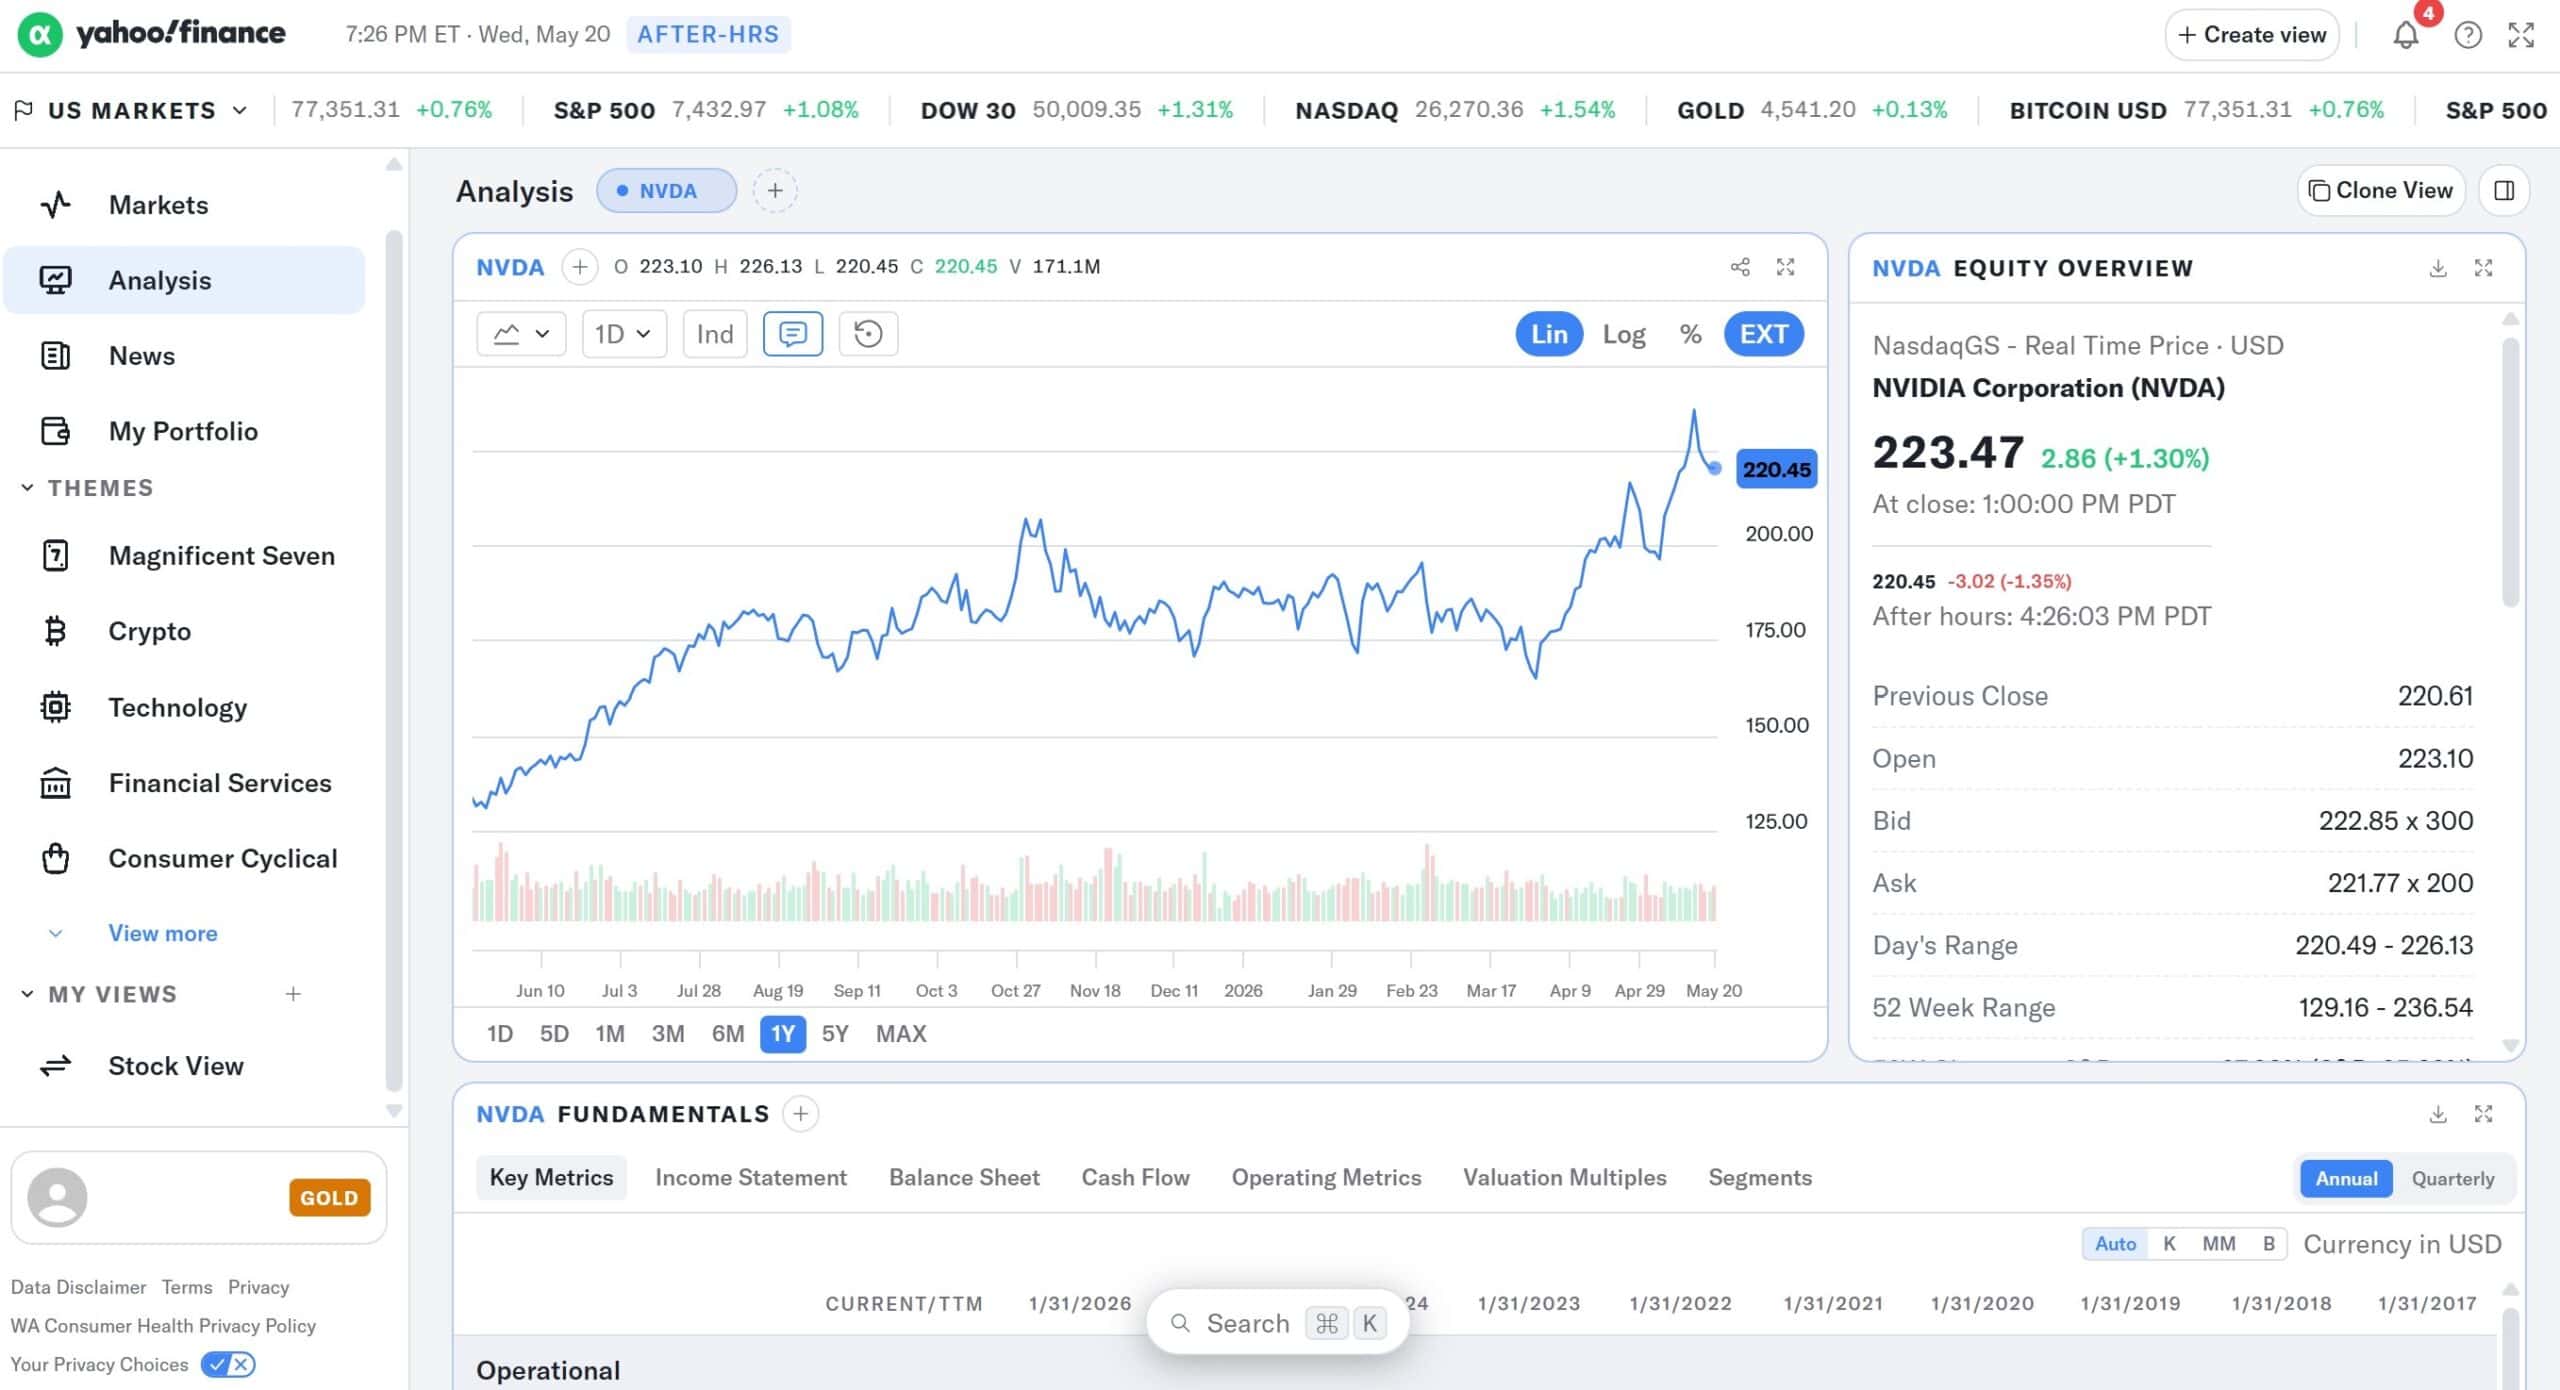Click the user profile avatar

coord(57,1197)
